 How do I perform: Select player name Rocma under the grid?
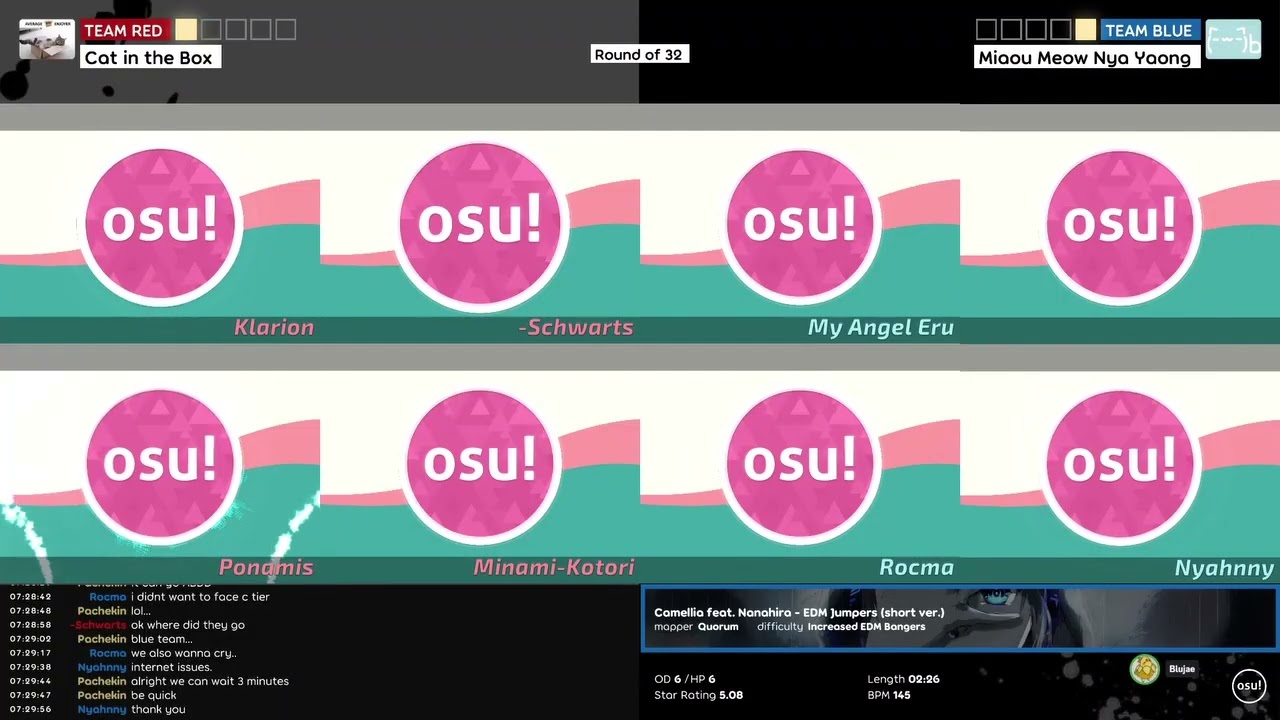[x=917, y=567]
